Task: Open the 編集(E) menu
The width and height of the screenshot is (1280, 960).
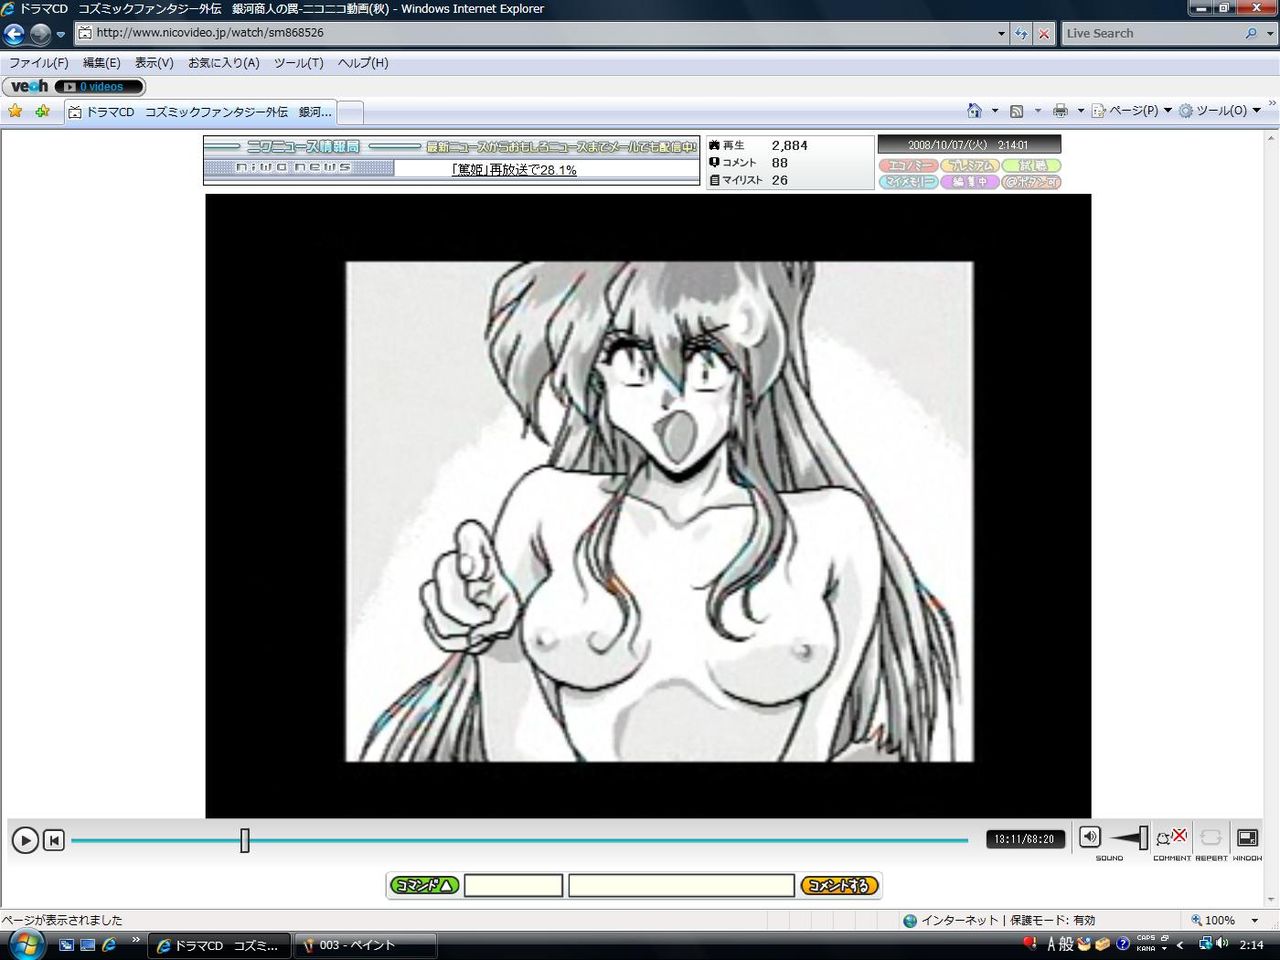Action: 101,62
